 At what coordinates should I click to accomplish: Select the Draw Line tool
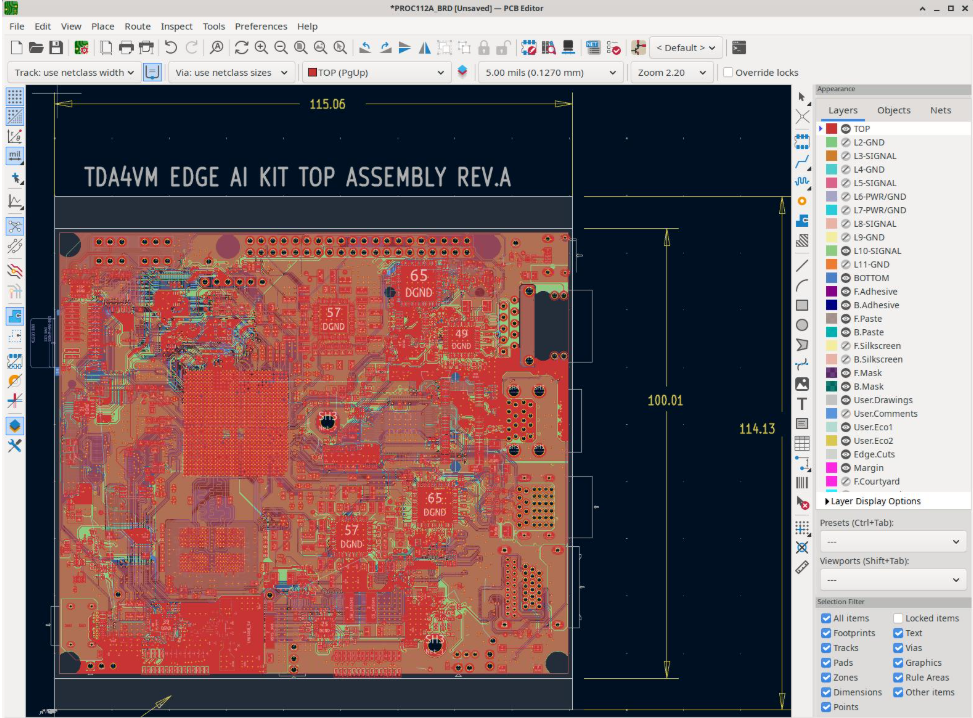(802, 266)
